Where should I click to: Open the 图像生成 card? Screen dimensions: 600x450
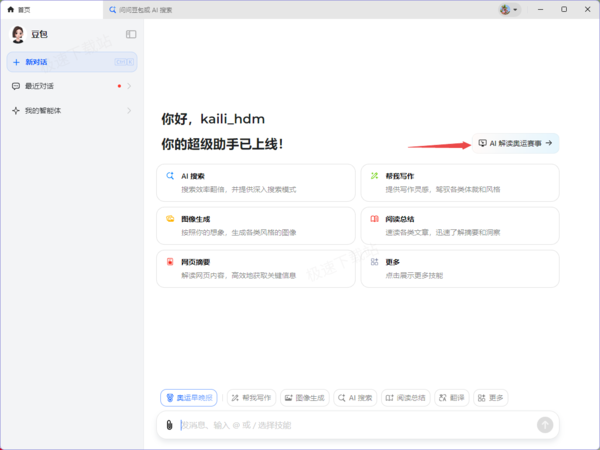click(256, 226)
